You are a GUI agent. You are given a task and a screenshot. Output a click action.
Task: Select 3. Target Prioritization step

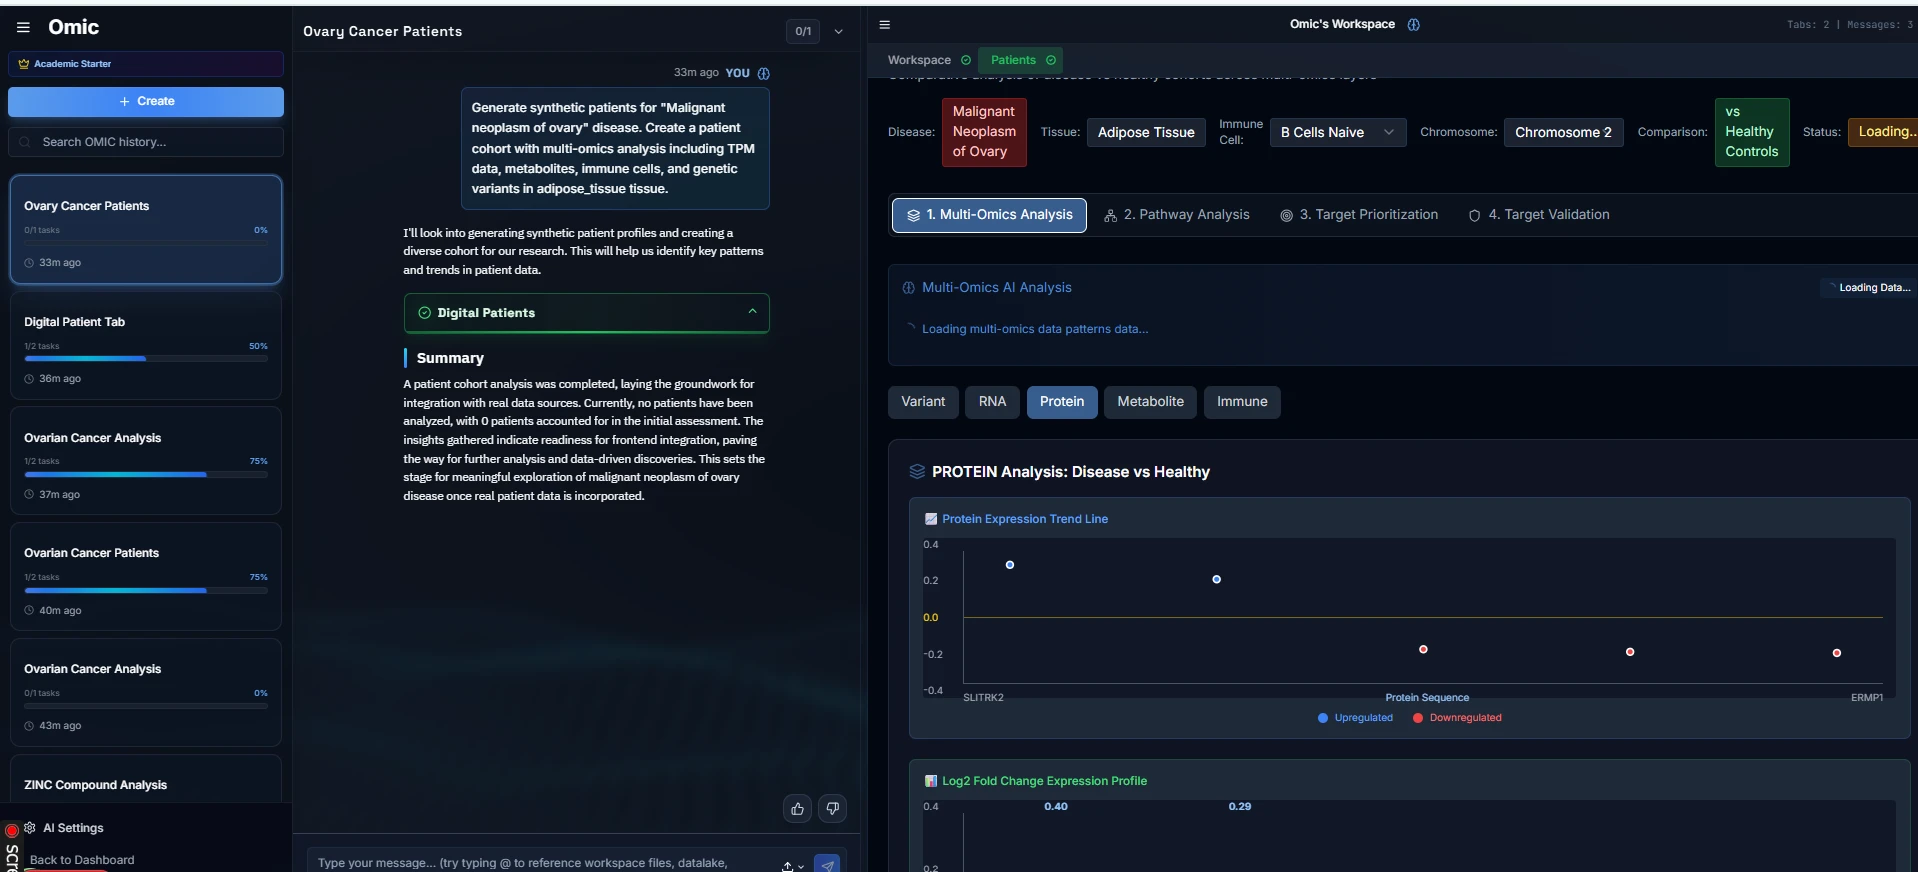click(x=1359, y=215)
